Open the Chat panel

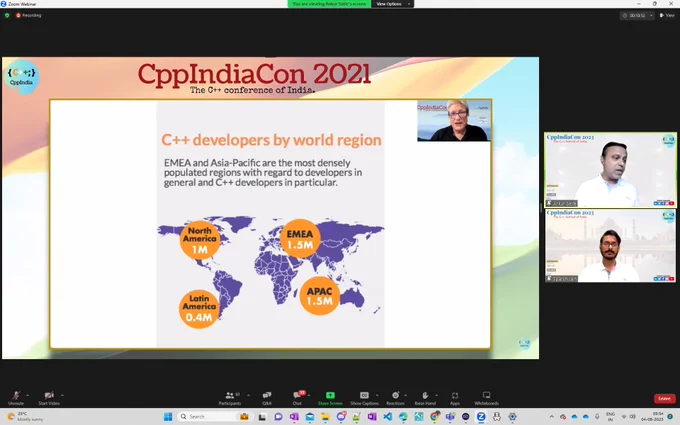coord(297,397)
